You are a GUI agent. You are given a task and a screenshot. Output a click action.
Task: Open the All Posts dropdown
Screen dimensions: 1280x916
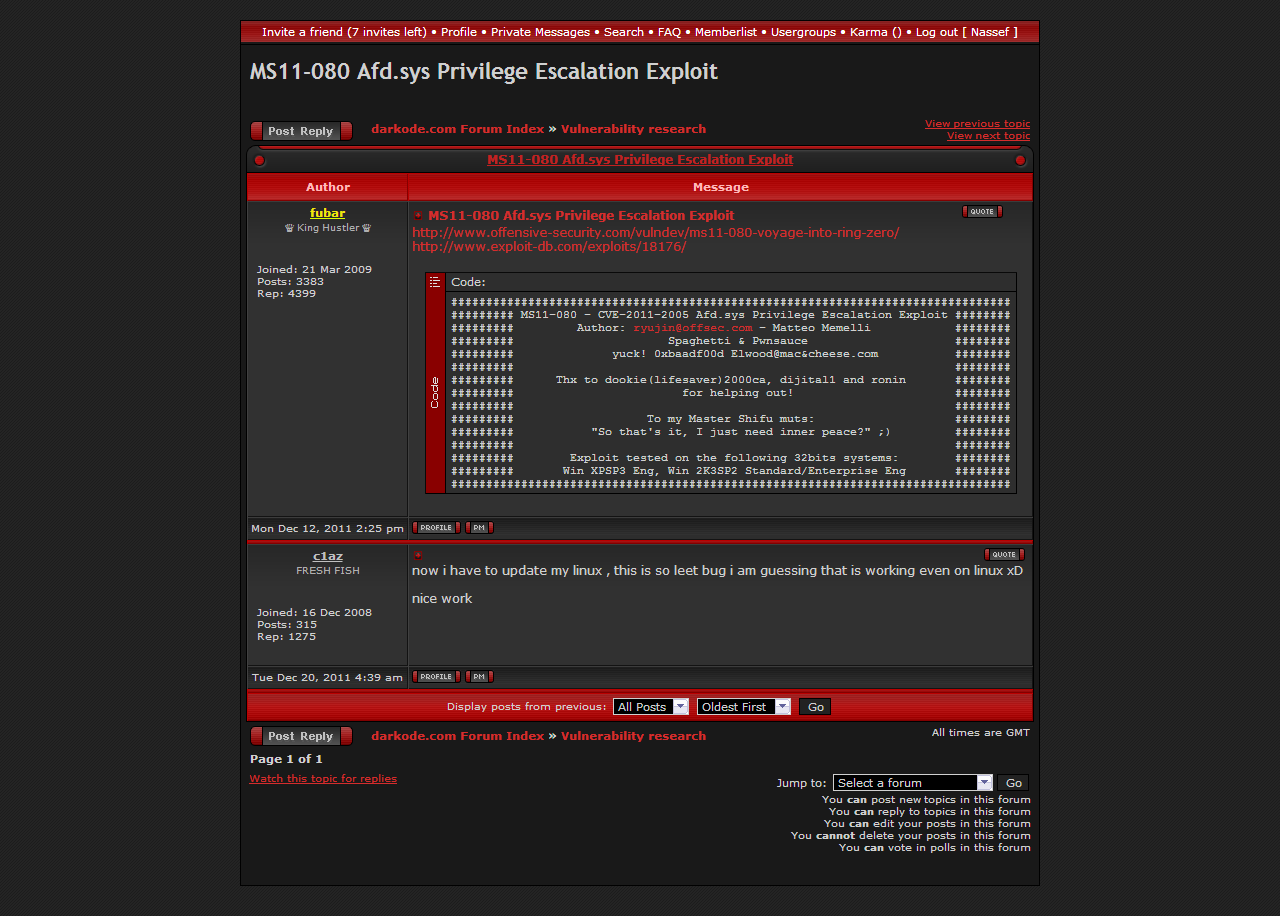click(651, 707)
